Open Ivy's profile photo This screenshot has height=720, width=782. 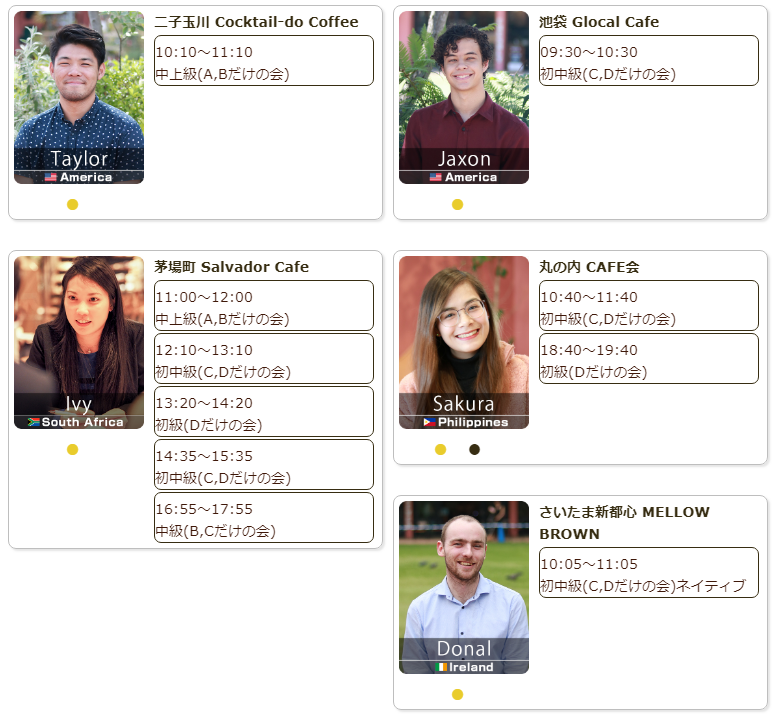tap(79, 343)
